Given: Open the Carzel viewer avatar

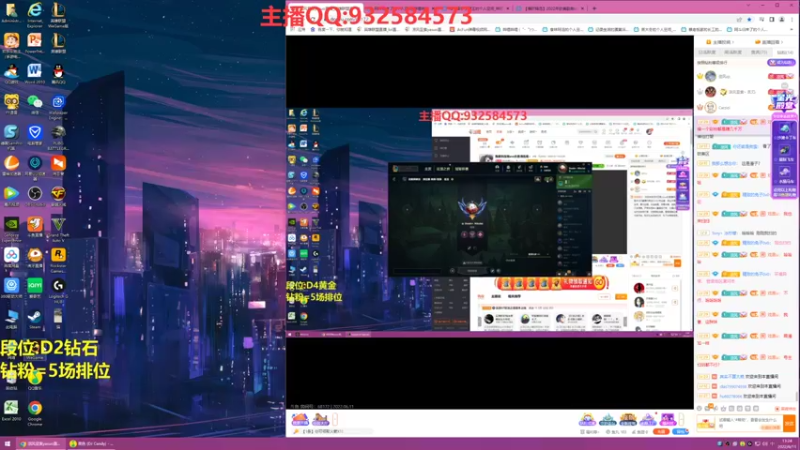Looking at the screenshot, I should tap(710, 108).
